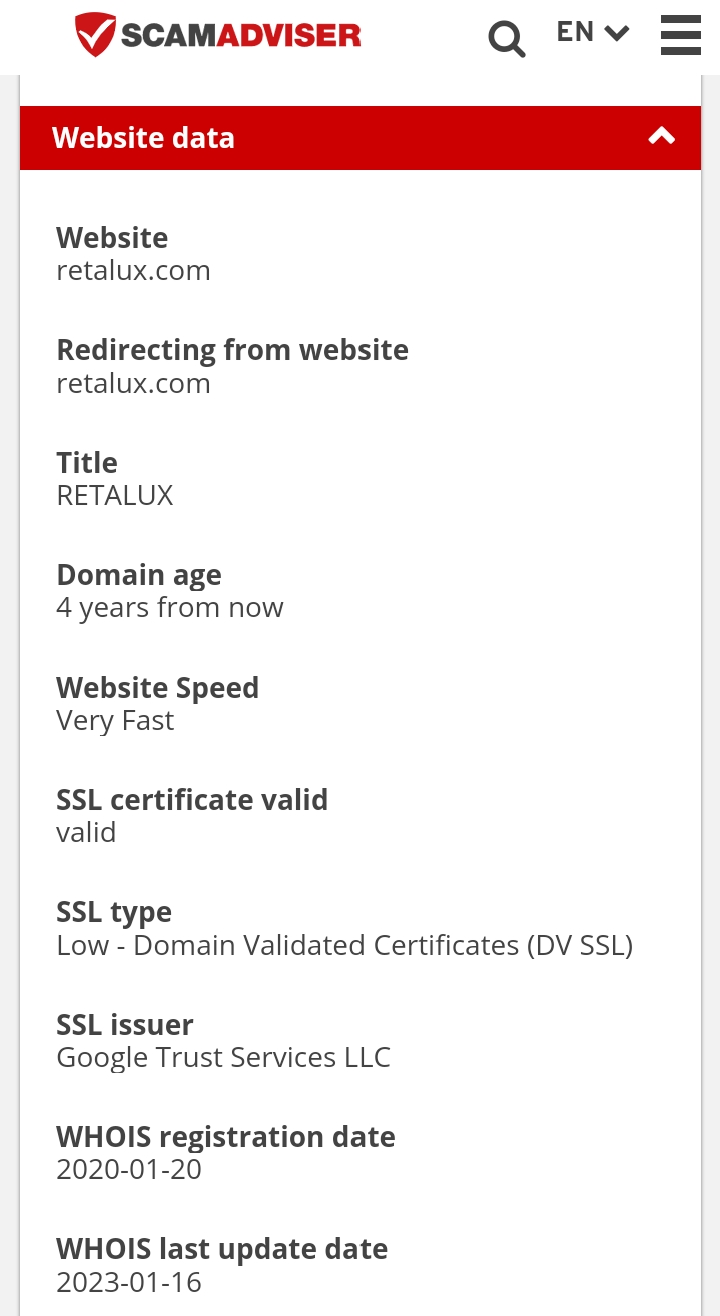Click the SSL issuer label
Viewport: 720px width, 1316px height.
(125, 1025)
